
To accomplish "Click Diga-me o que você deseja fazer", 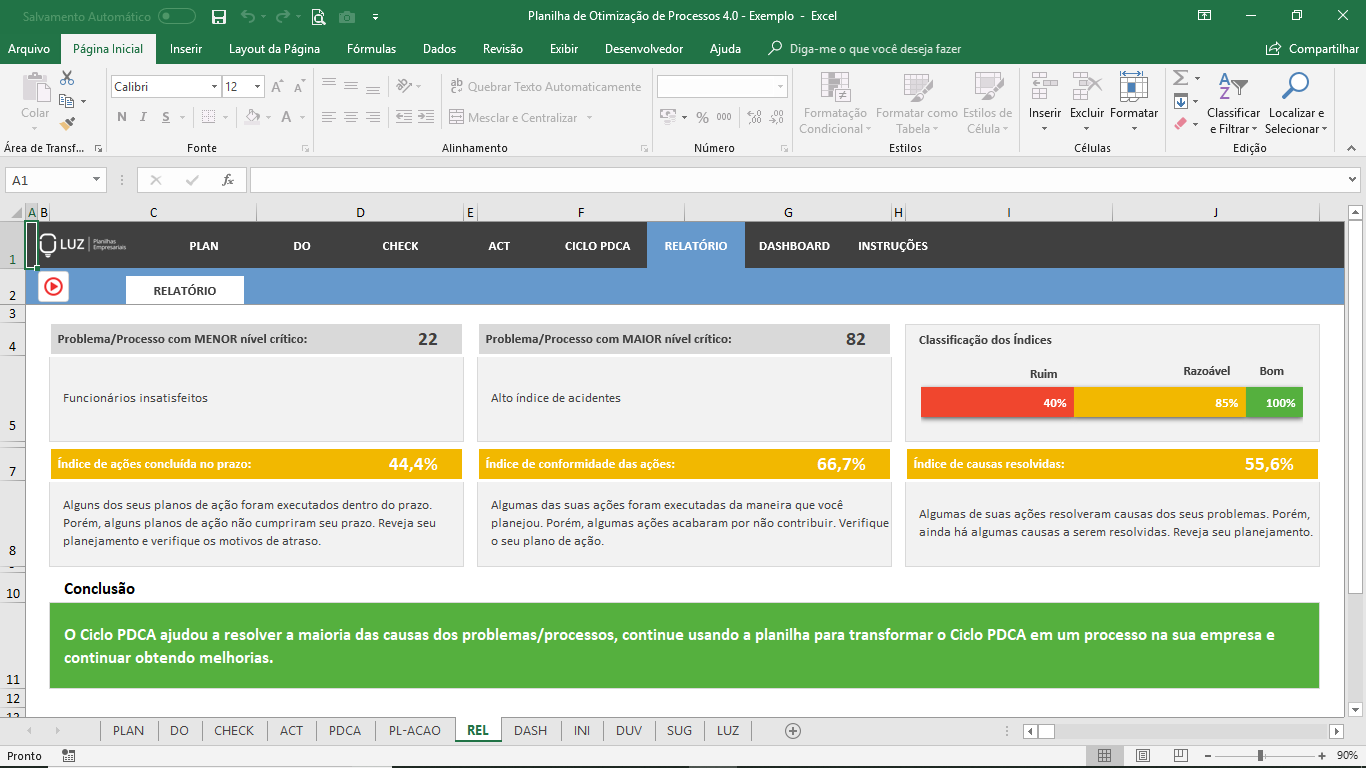I will point(865,49).
